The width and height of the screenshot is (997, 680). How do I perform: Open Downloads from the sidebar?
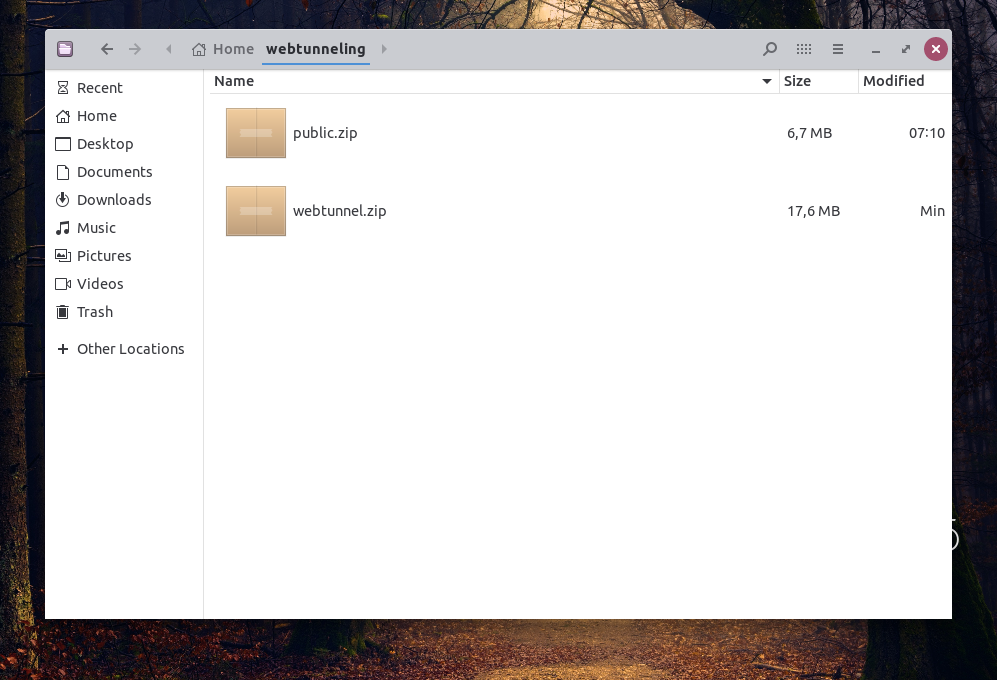click(x=113, y=199)
